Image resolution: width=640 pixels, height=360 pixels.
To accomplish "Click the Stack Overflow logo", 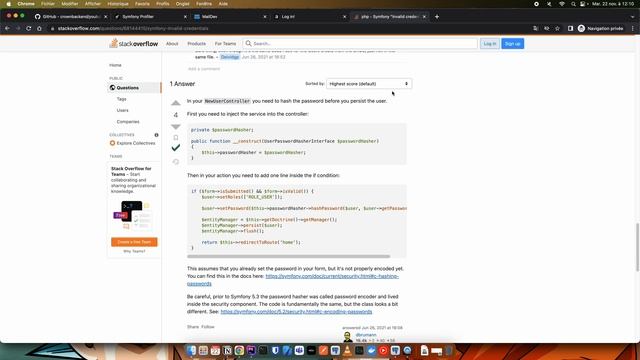I will (x=133, y=43).
